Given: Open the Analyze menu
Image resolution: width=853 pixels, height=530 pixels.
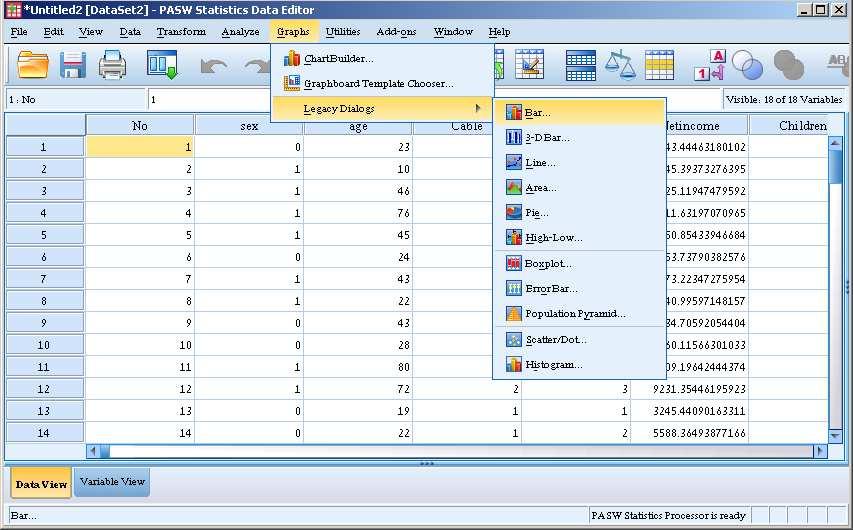Looking at the screenshot, I should pos(240,32).
